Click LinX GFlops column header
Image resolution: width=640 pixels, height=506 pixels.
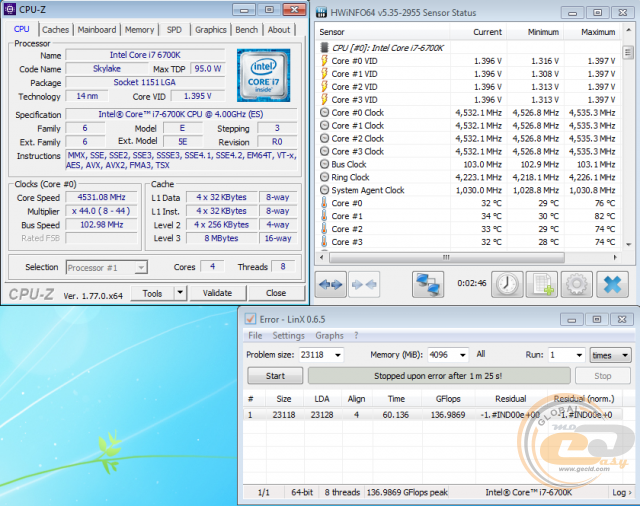coord(448,399)
